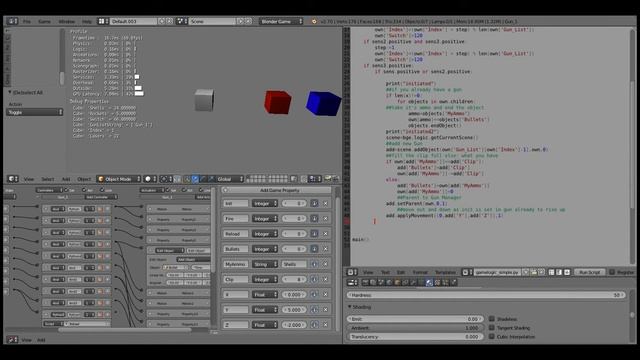Select the rotate manipulator icon

pyautogui.click(x=203, y=179)
